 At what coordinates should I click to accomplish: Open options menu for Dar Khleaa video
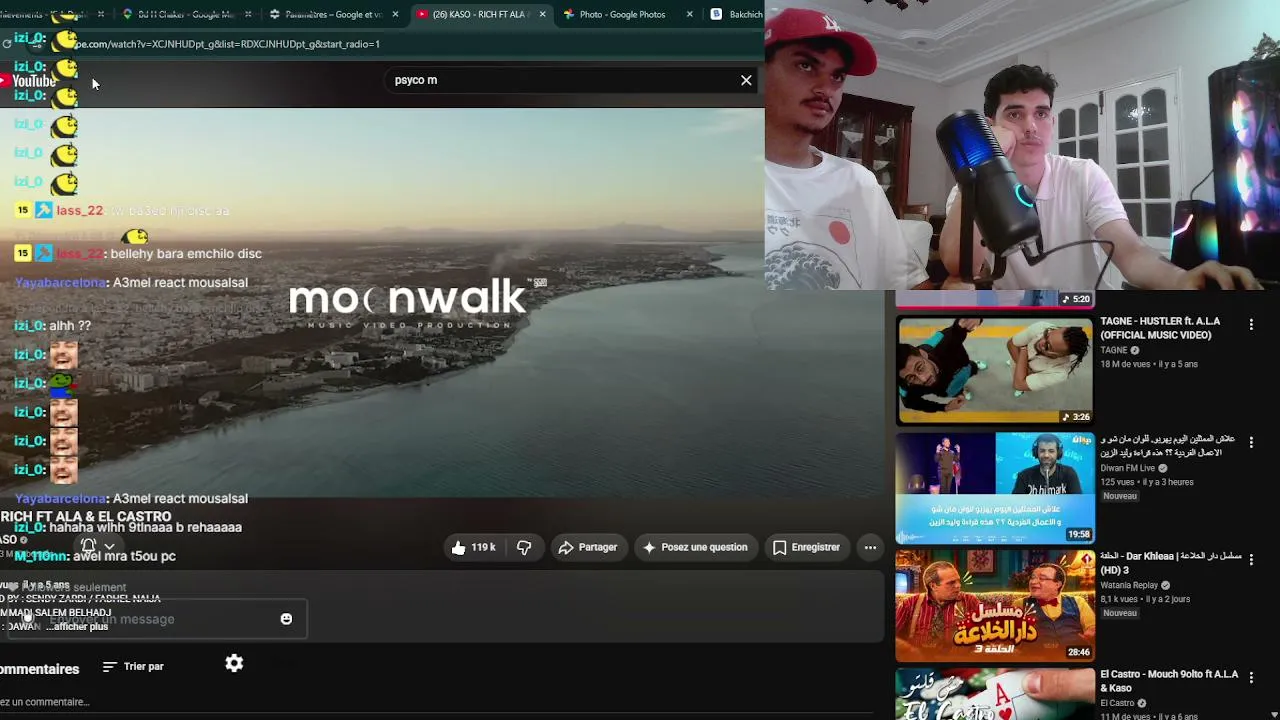pyautogui.click(x=1250, y=559)
